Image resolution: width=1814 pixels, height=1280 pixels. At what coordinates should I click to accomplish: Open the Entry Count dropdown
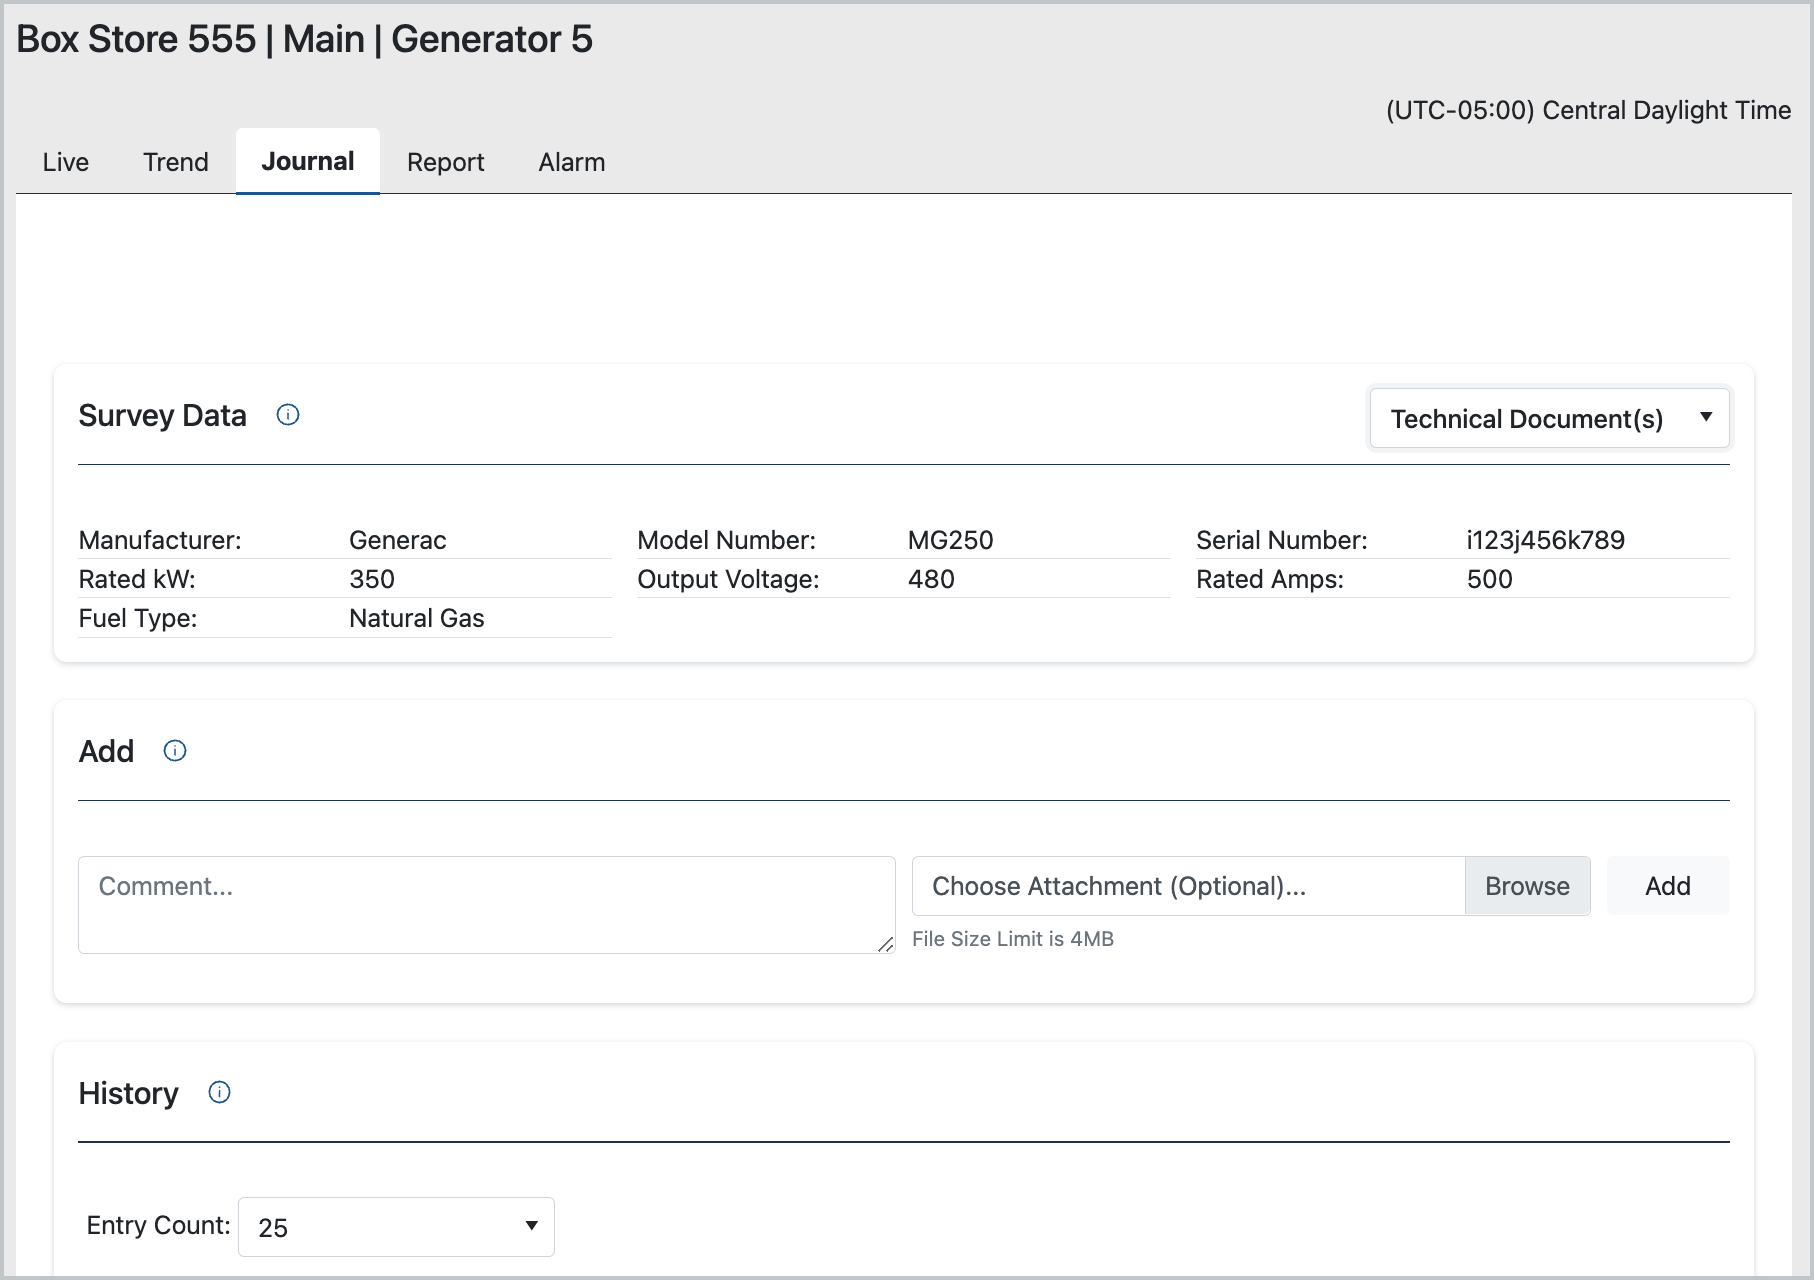pyautogui.click(x=396, y=1227)
